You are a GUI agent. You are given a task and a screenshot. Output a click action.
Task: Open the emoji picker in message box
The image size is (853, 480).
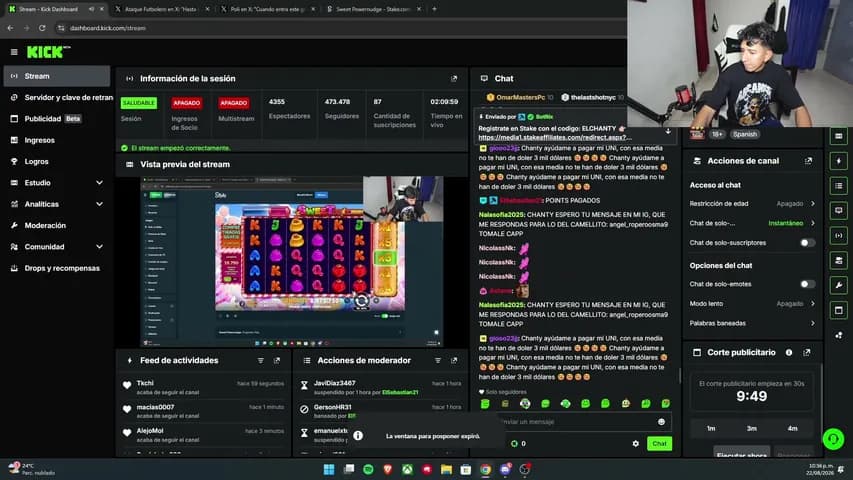[661, 422]
